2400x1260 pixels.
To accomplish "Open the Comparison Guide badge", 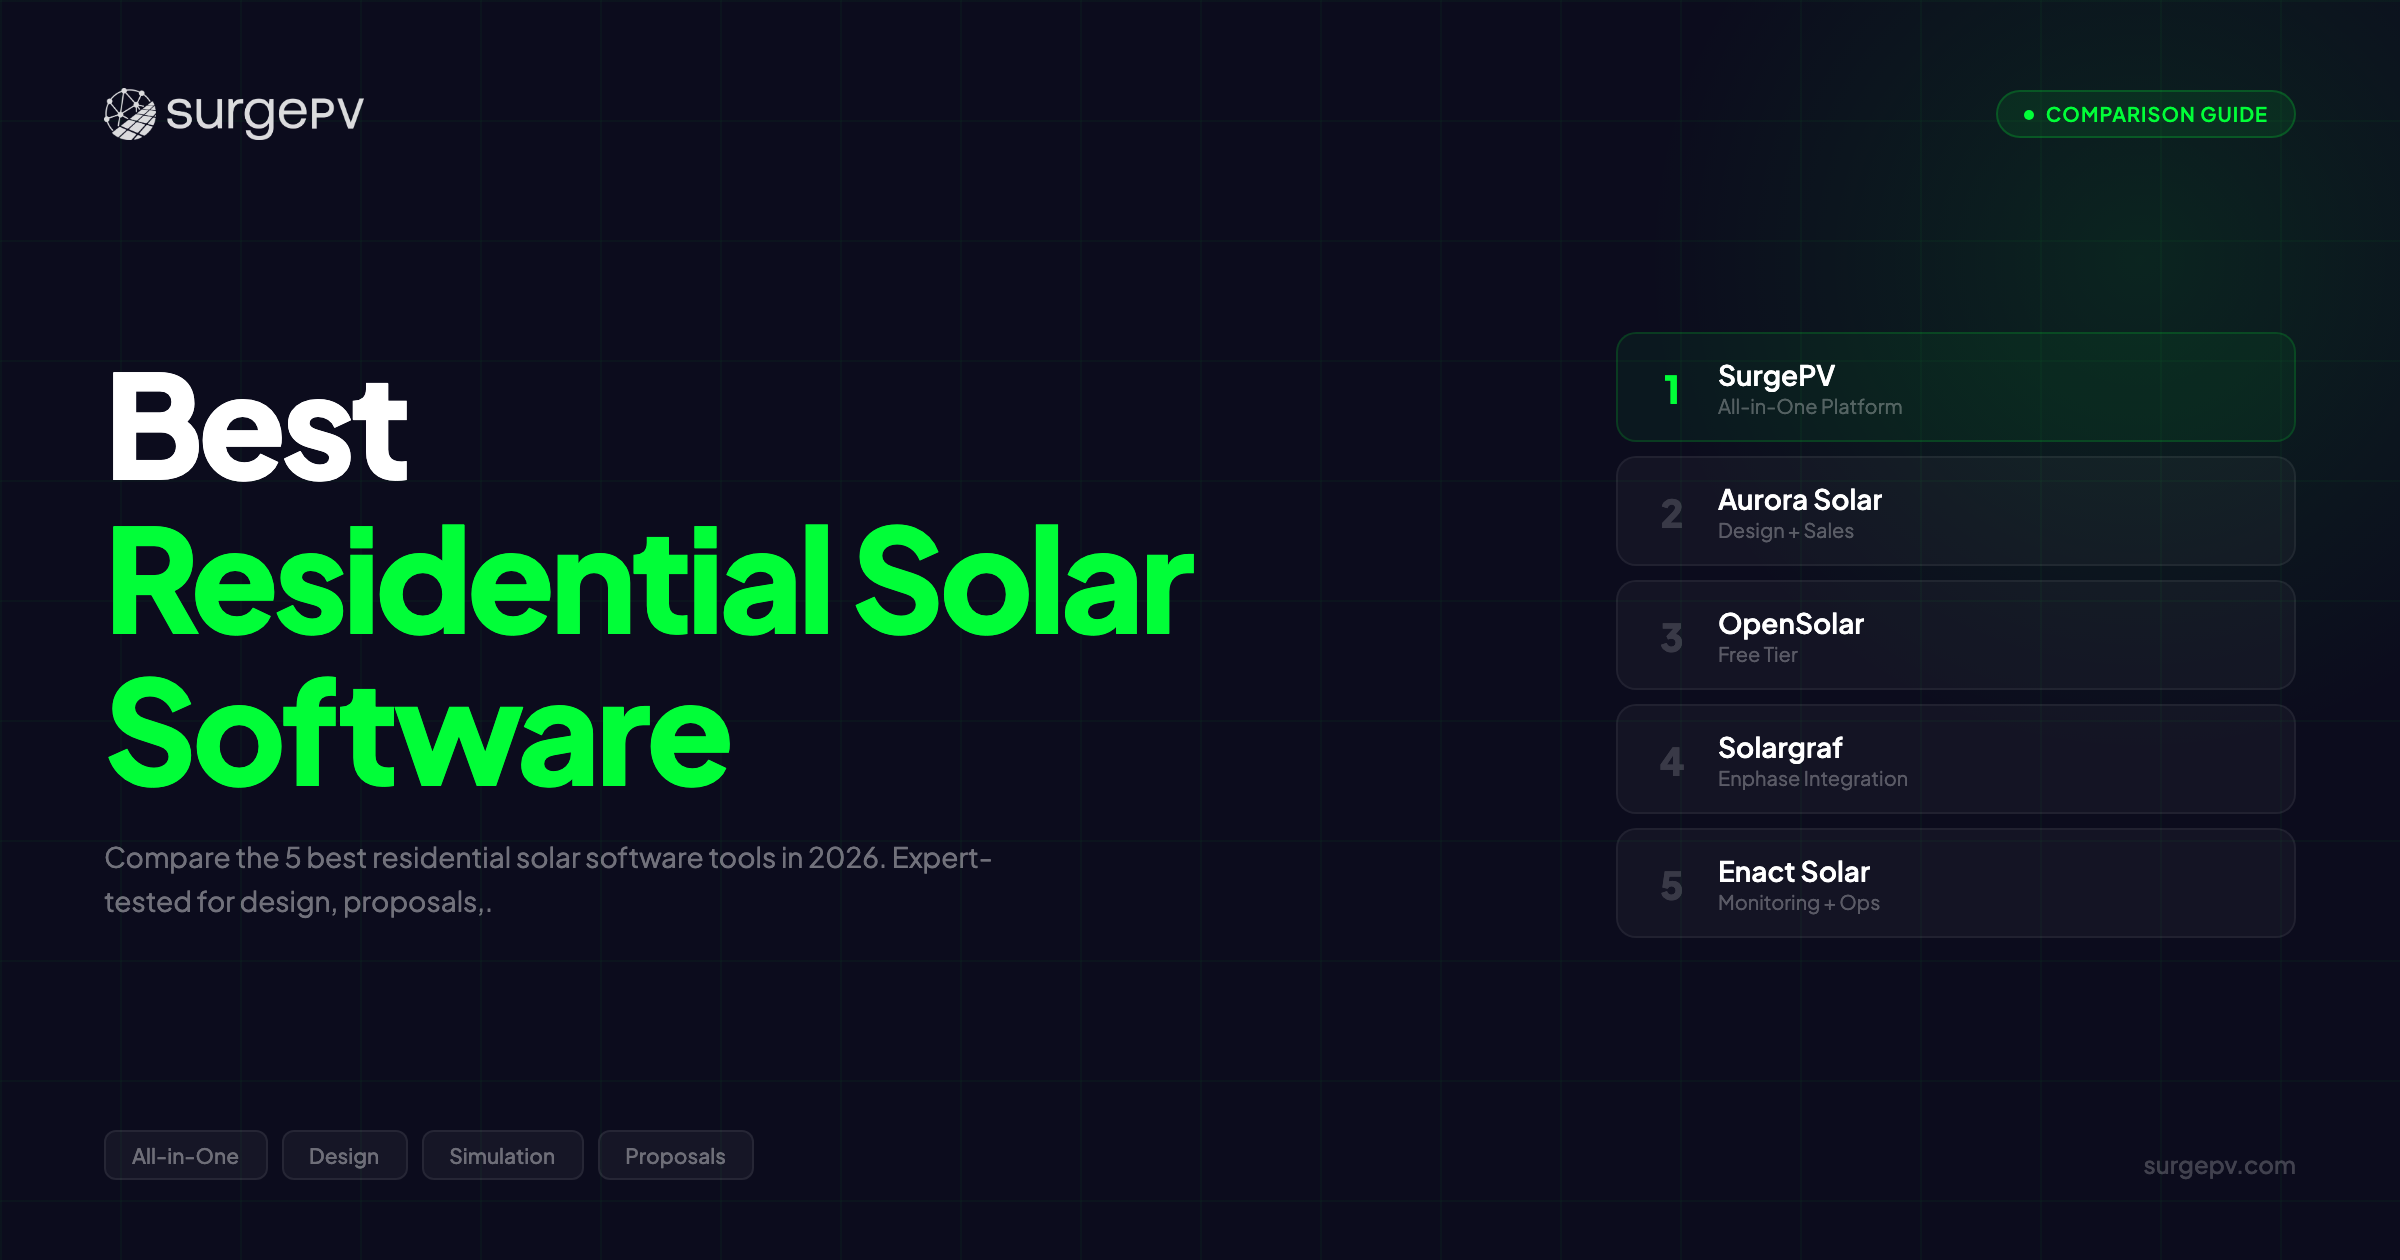I will [2145, 114].
